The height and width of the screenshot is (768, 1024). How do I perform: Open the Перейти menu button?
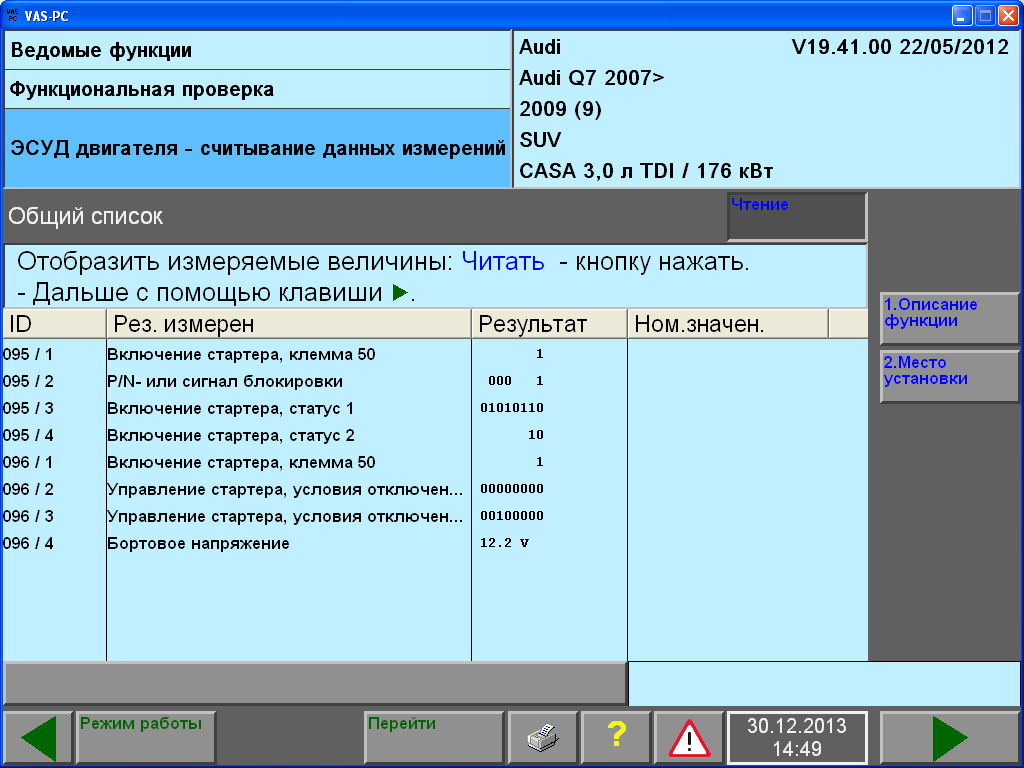coord(433,738)
